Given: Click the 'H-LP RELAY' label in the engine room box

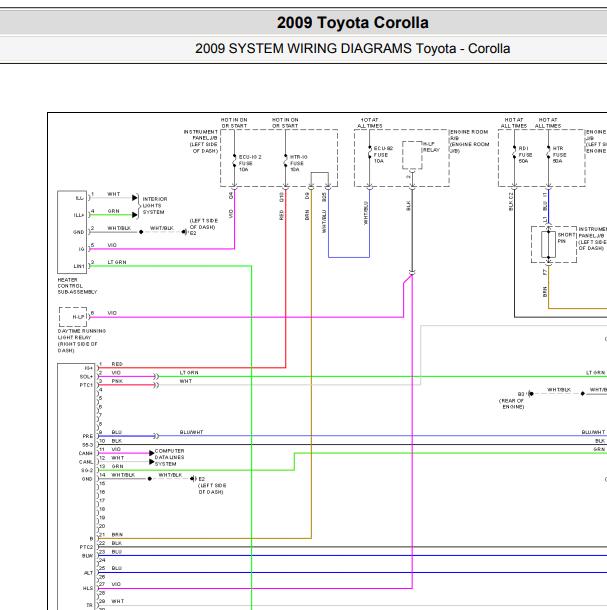Looking at the screenshot, I should (x=431, y=147).
